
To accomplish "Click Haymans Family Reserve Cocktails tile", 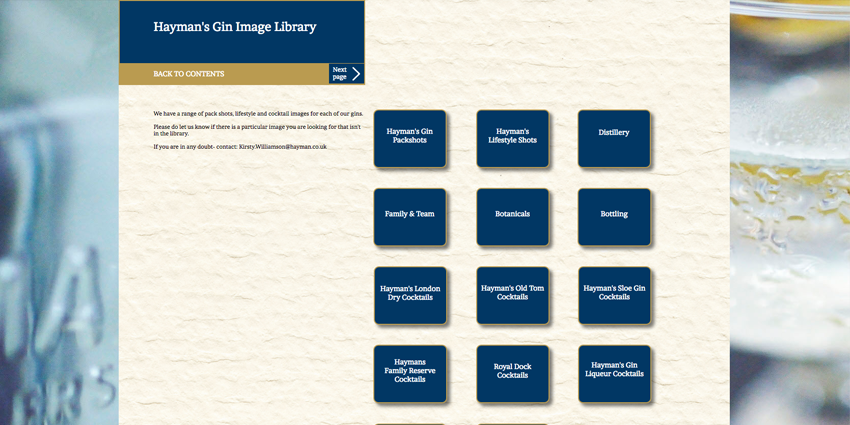I will pos(410,373).
